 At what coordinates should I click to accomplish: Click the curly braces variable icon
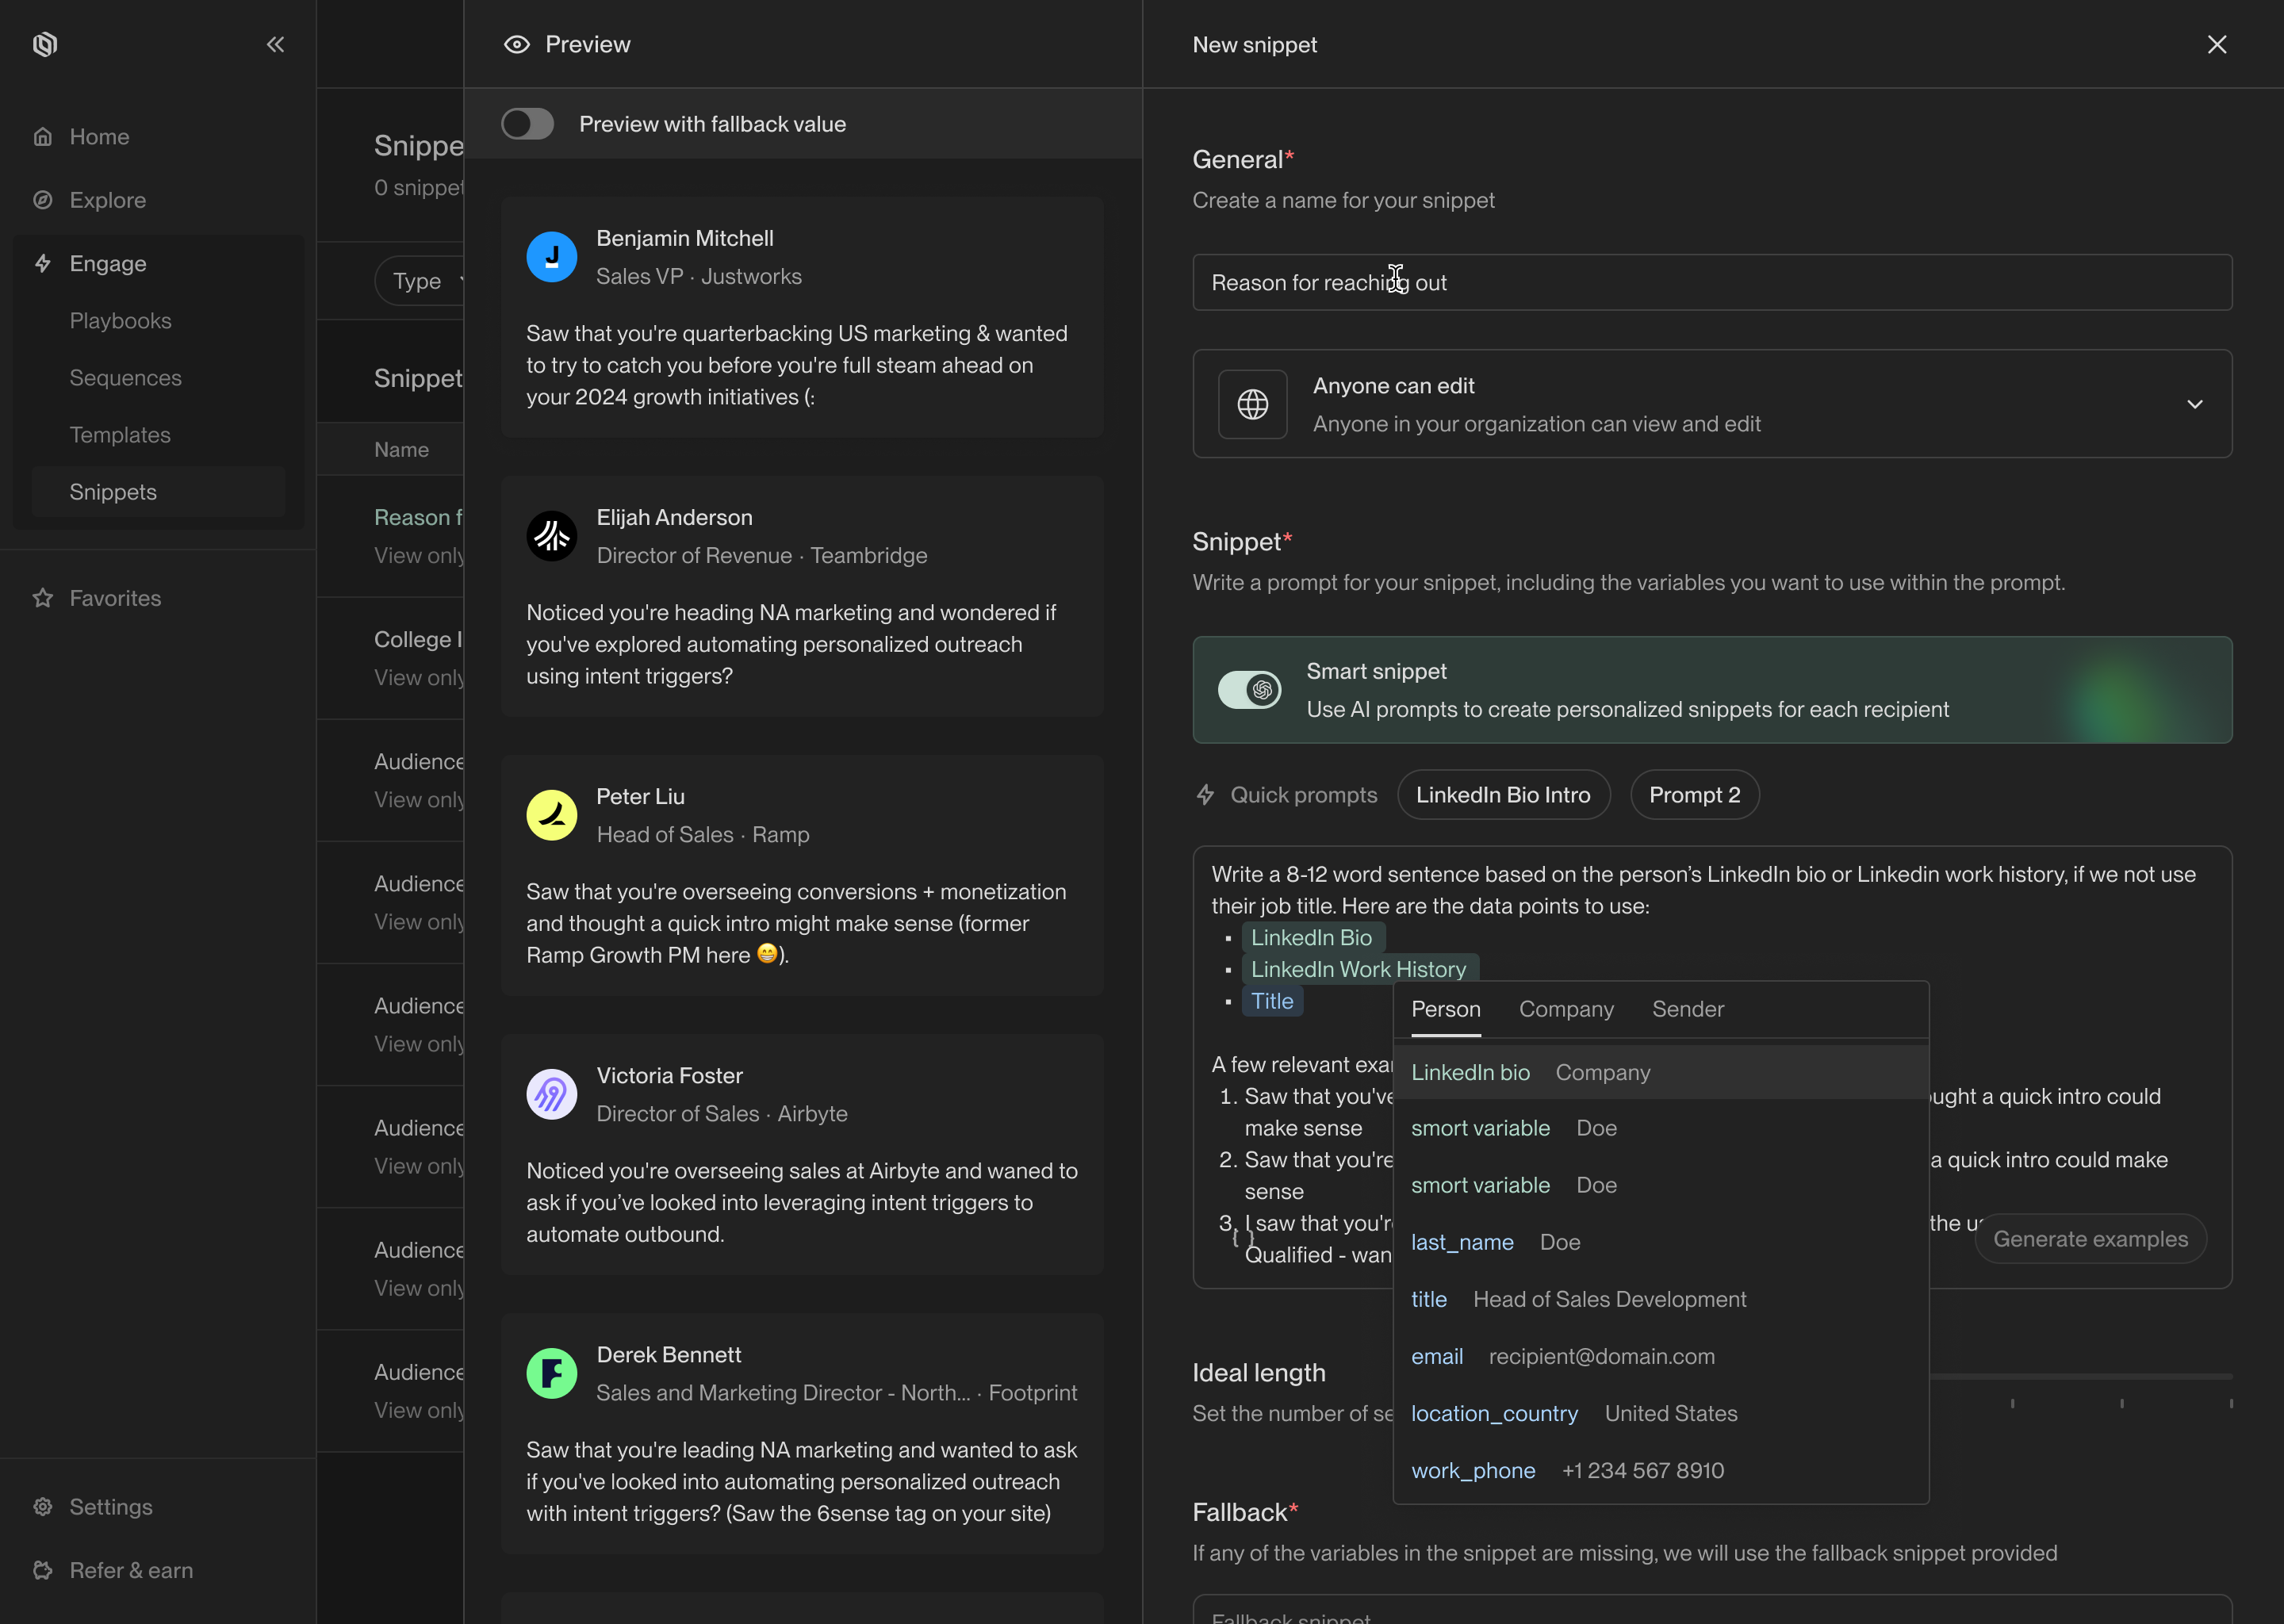1243,1237
